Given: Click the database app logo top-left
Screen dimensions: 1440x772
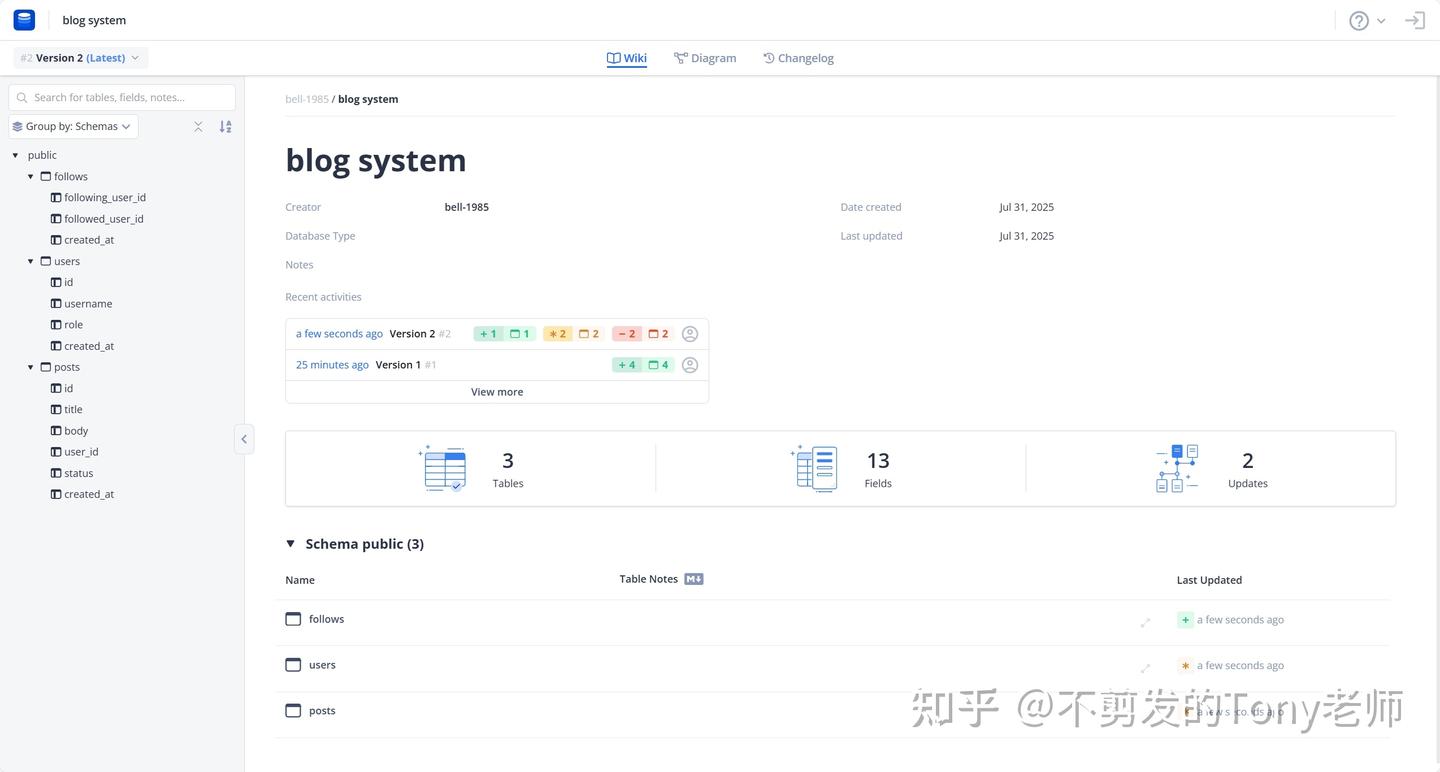Looking at the screenshot, I should coord(23,19).
